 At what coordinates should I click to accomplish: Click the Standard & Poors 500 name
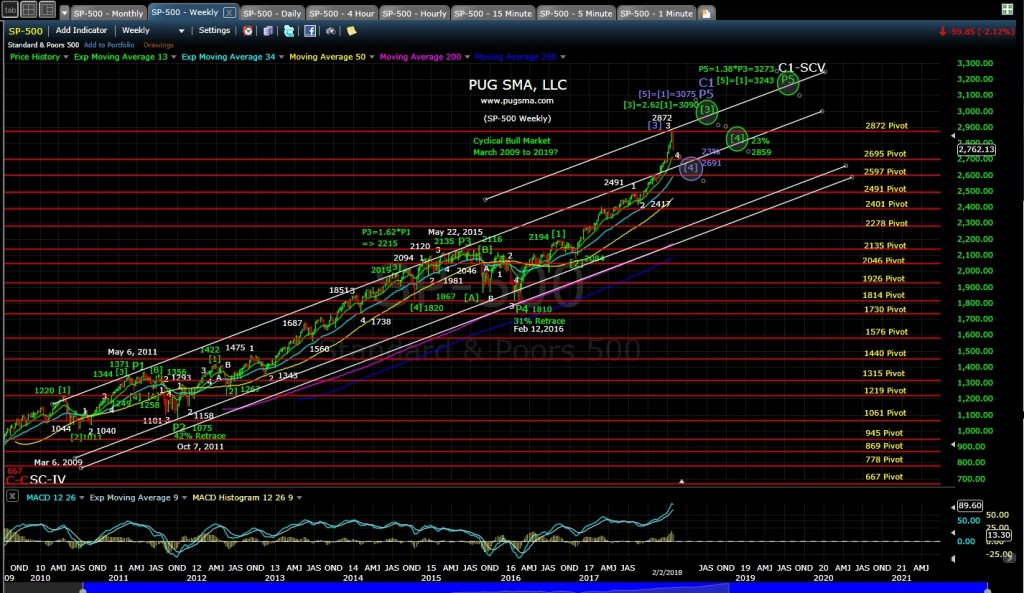(x=43, y=45)
